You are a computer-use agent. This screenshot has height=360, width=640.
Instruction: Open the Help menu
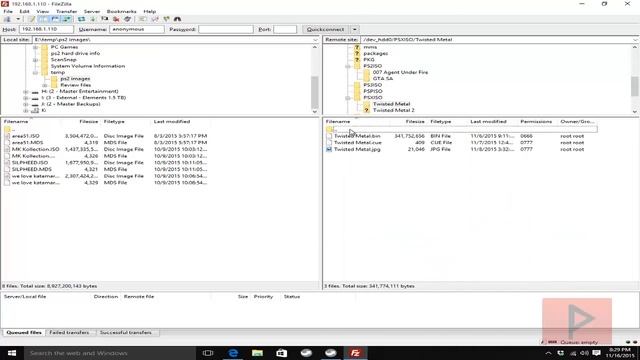point(150,11)
